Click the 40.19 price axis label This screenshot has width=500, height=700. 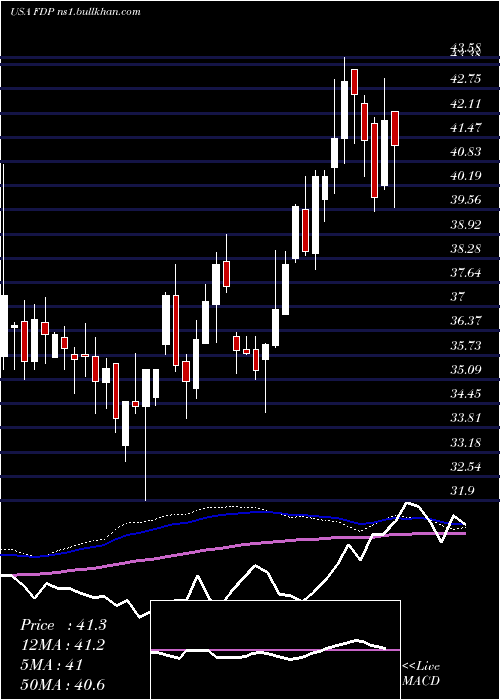tap(466, 175)
